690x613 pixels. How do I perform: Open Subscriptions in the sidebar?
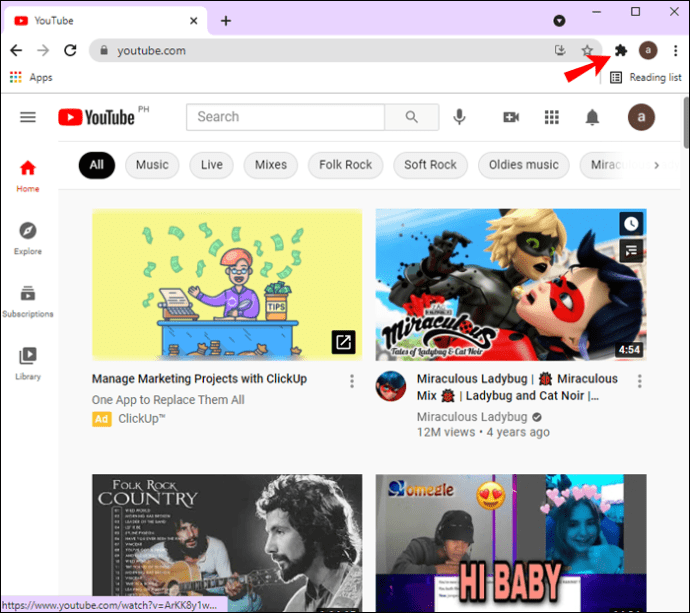(x=28, y=302)
